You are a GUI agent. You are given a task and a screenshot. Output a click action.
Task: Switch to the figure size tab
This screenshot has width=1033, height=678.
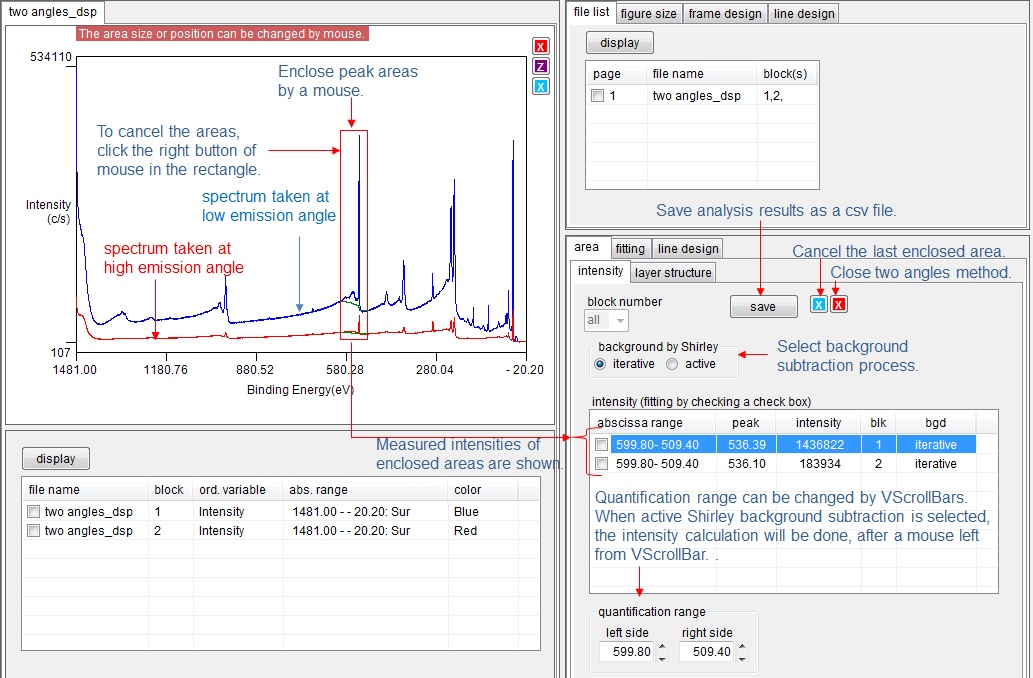point(648,13)
